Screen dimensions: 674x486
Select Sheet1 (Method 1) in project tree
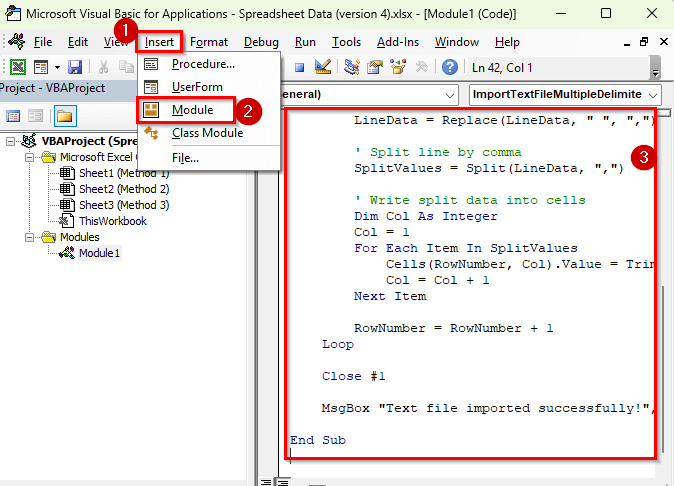point(124,173)
